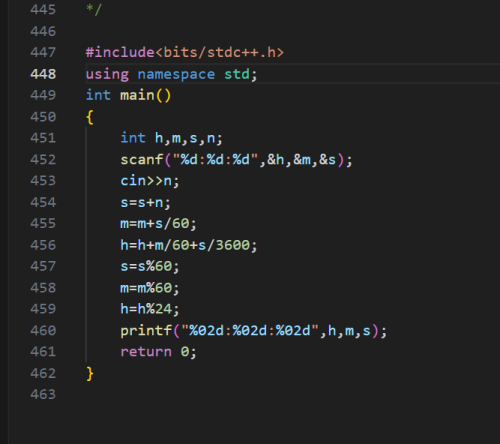Screen dimensions: 500x444
Task: Click the s=s+n statement
Action: click(145, 202)
